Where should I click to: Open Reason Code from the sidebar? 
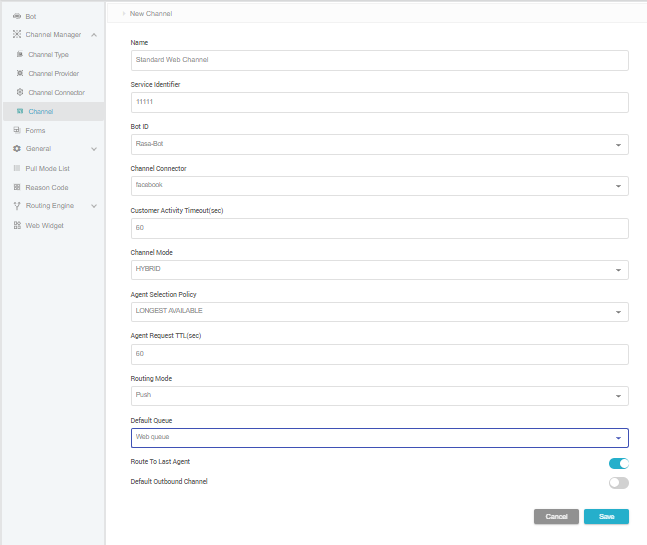(x=46, y=187)
